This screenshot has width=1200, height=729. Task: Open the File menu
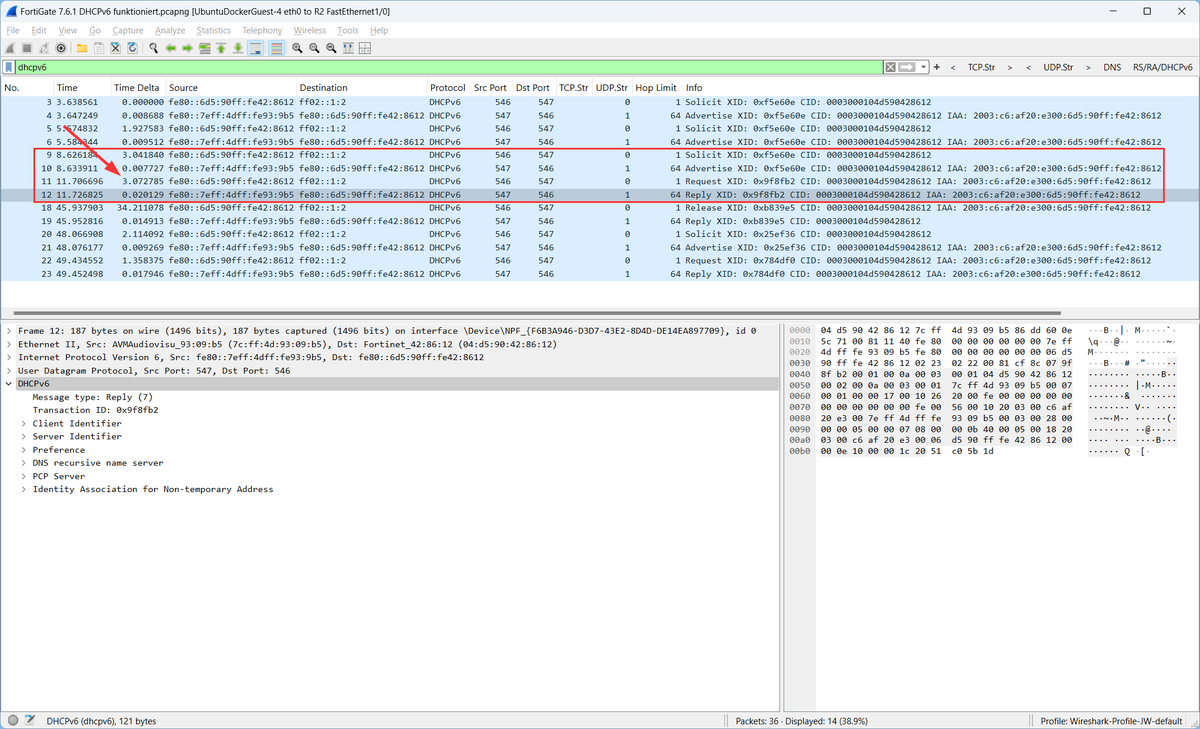pos(13,31)
